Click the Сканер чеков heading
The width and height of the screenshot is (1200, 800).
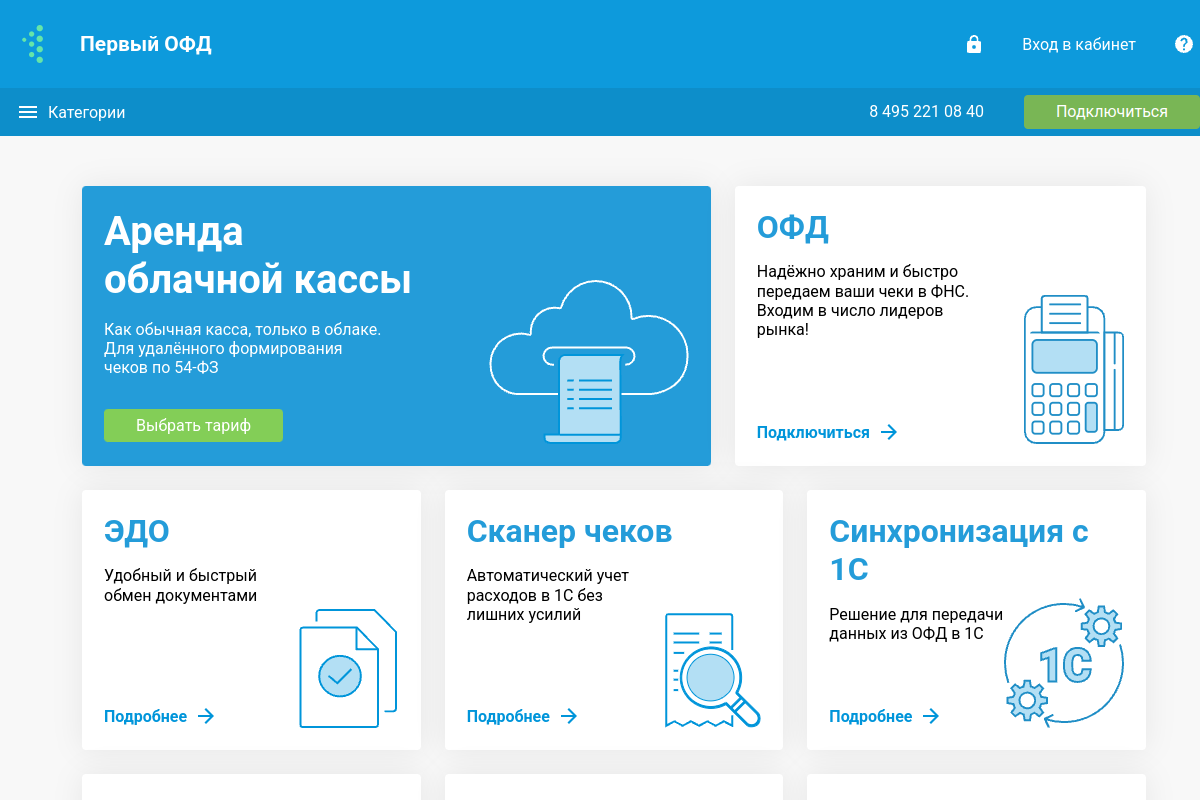click(x=569, y=532)
